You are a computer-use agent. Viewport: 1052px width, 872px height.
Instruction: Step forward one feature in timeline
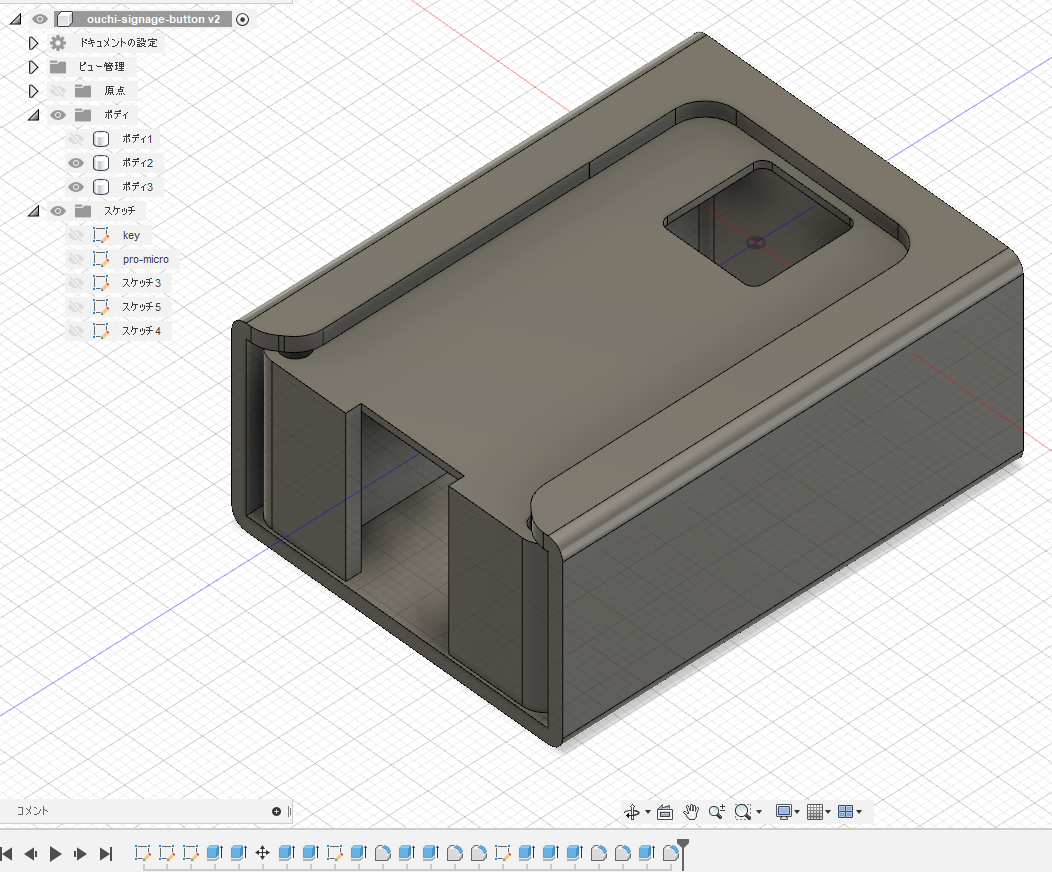[81, 854]
